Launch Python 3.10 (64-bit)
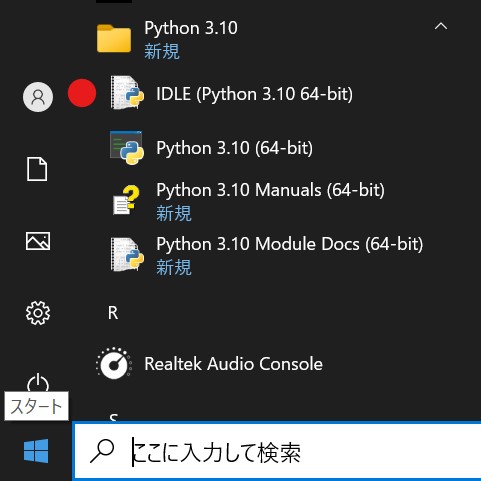 234,148
